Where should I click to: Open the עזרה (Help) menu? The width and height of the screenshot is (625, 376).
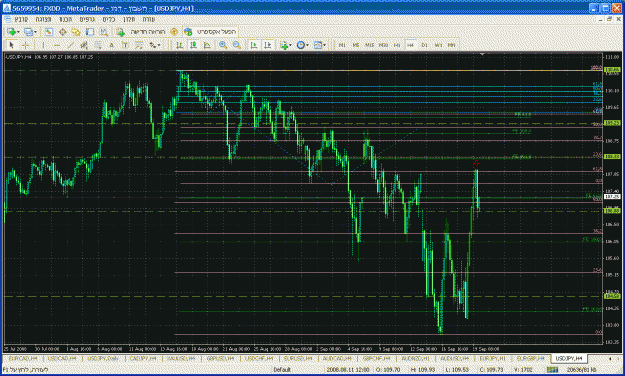[x=149, y=19]
